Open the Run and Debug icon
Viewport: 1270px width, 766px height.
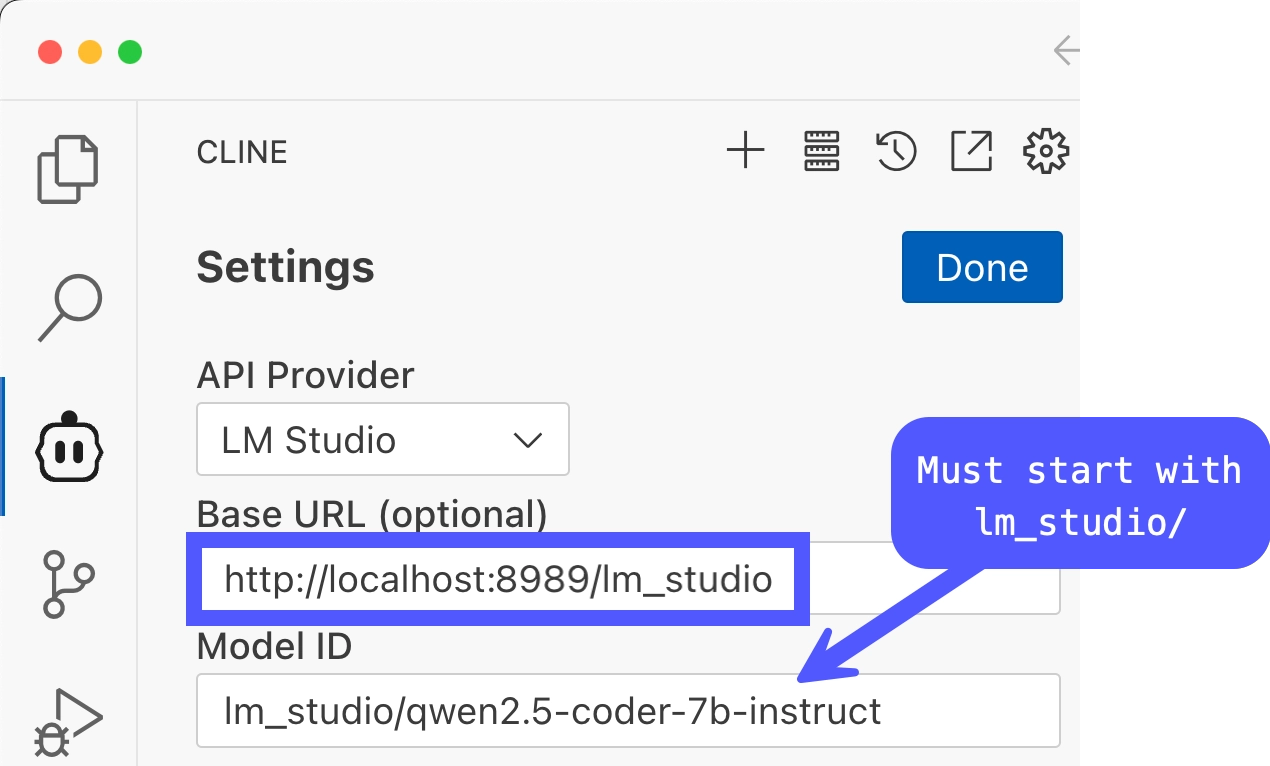pos(69,722)
